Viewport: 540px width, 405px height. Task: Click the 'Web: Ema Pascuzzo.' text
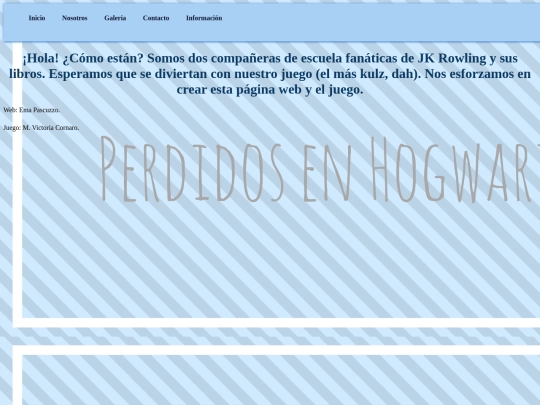[x=32, y=110]
